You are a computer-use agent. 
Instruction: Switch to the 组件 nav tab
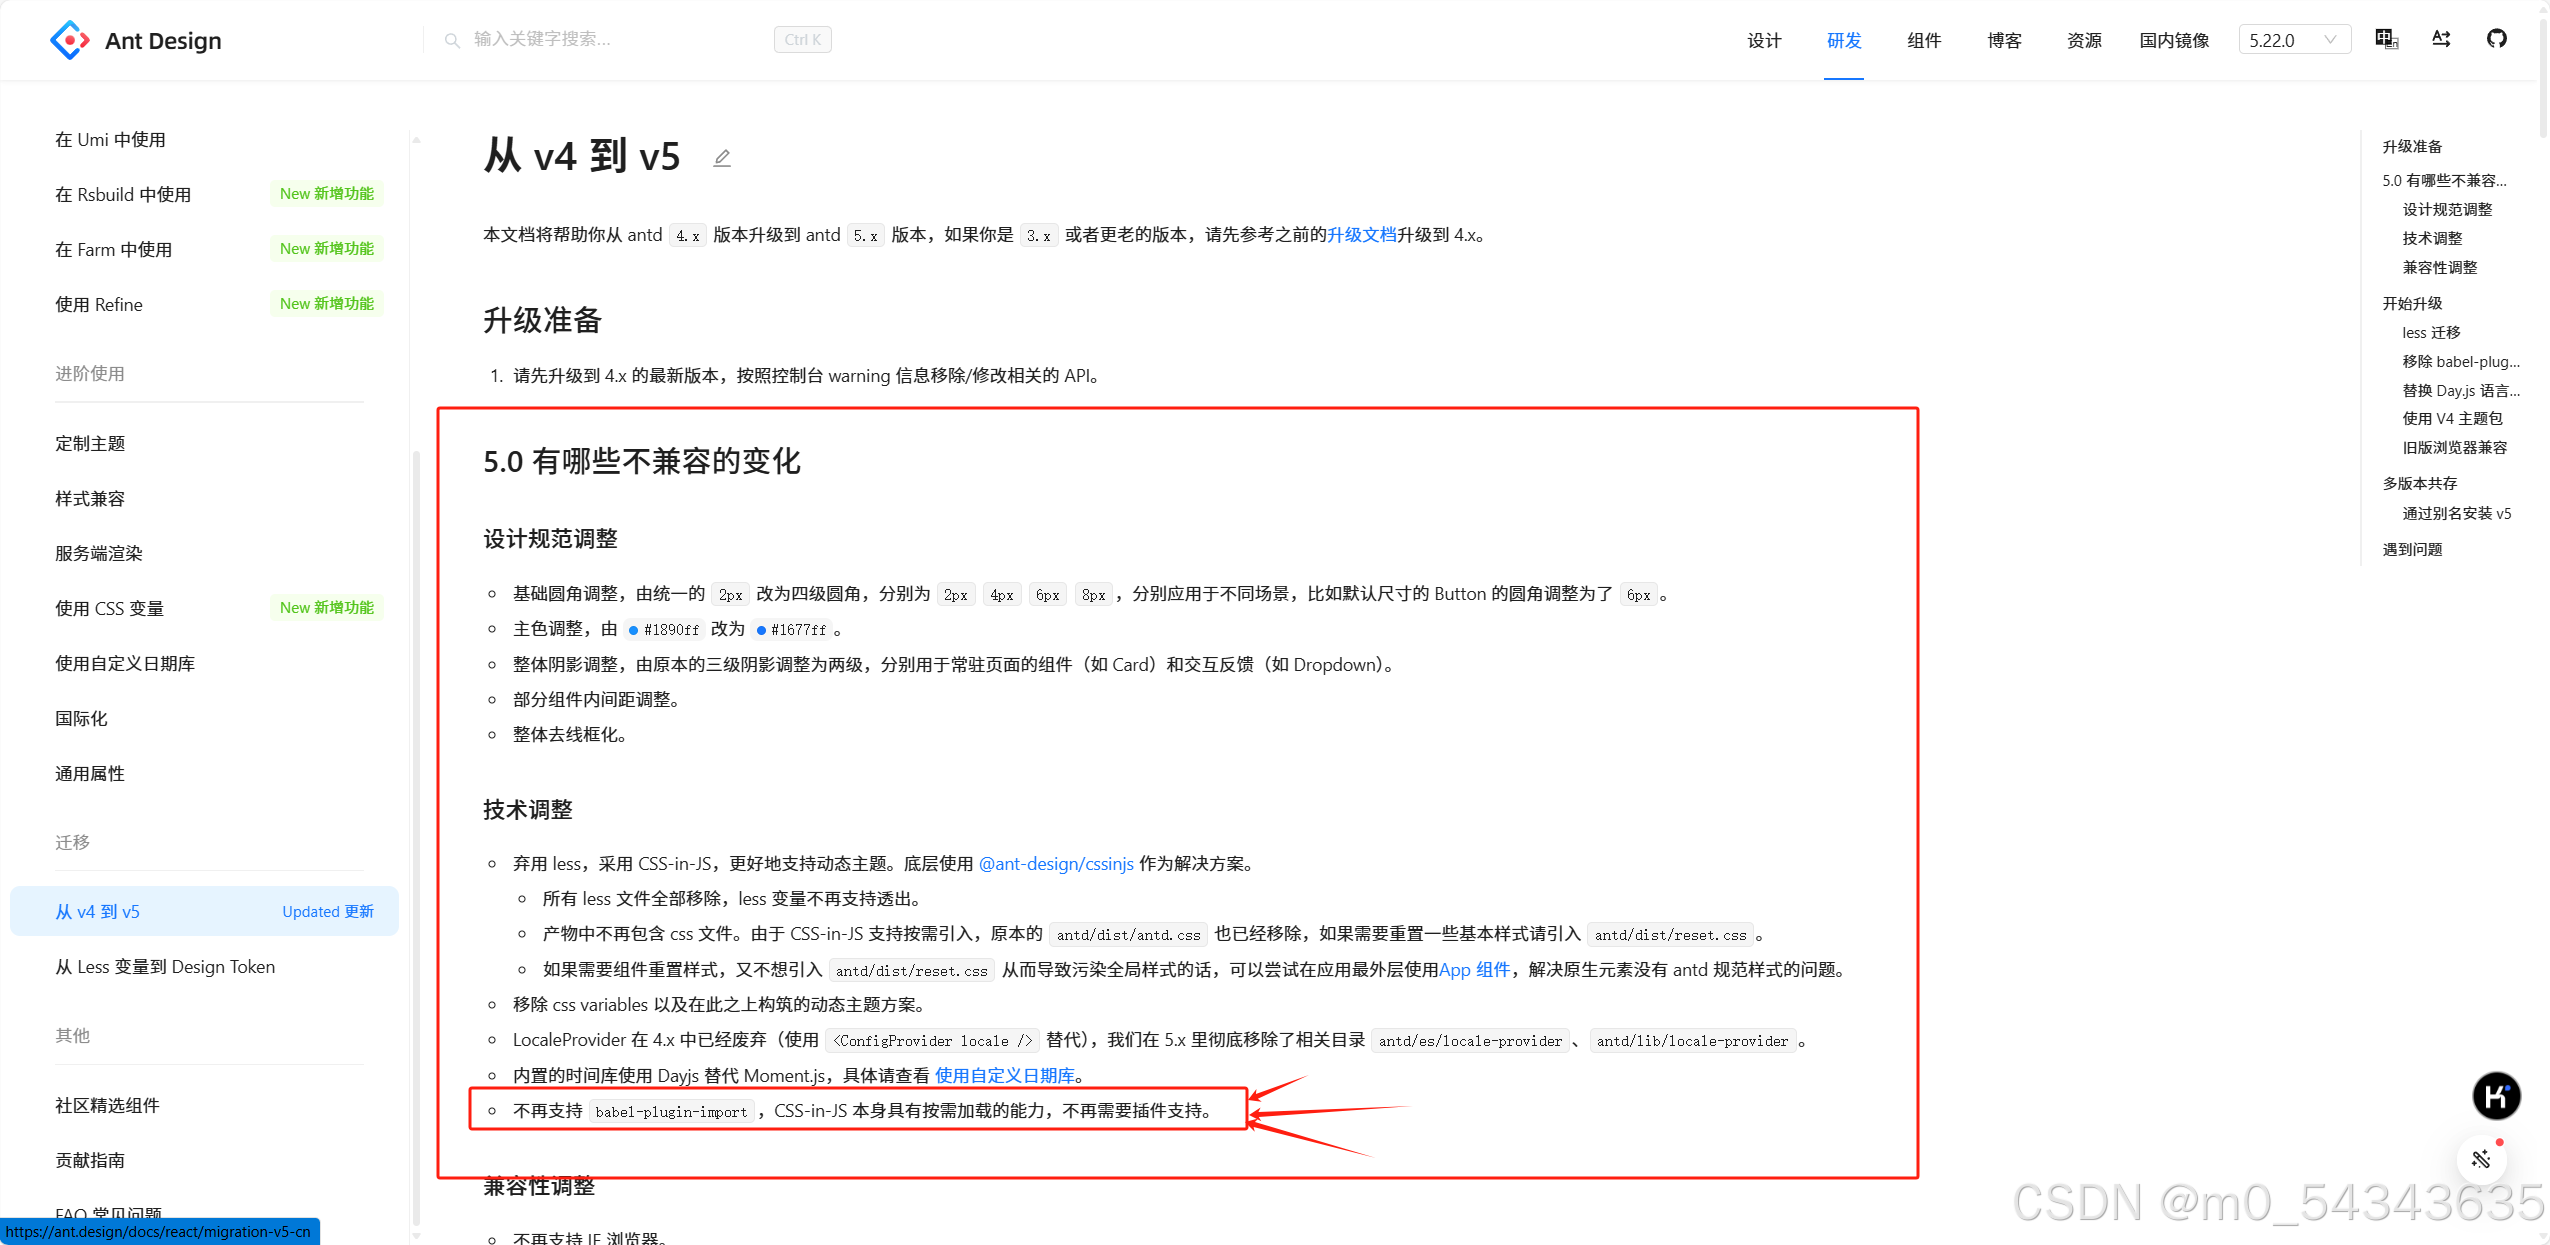(x=1923, y=40)
